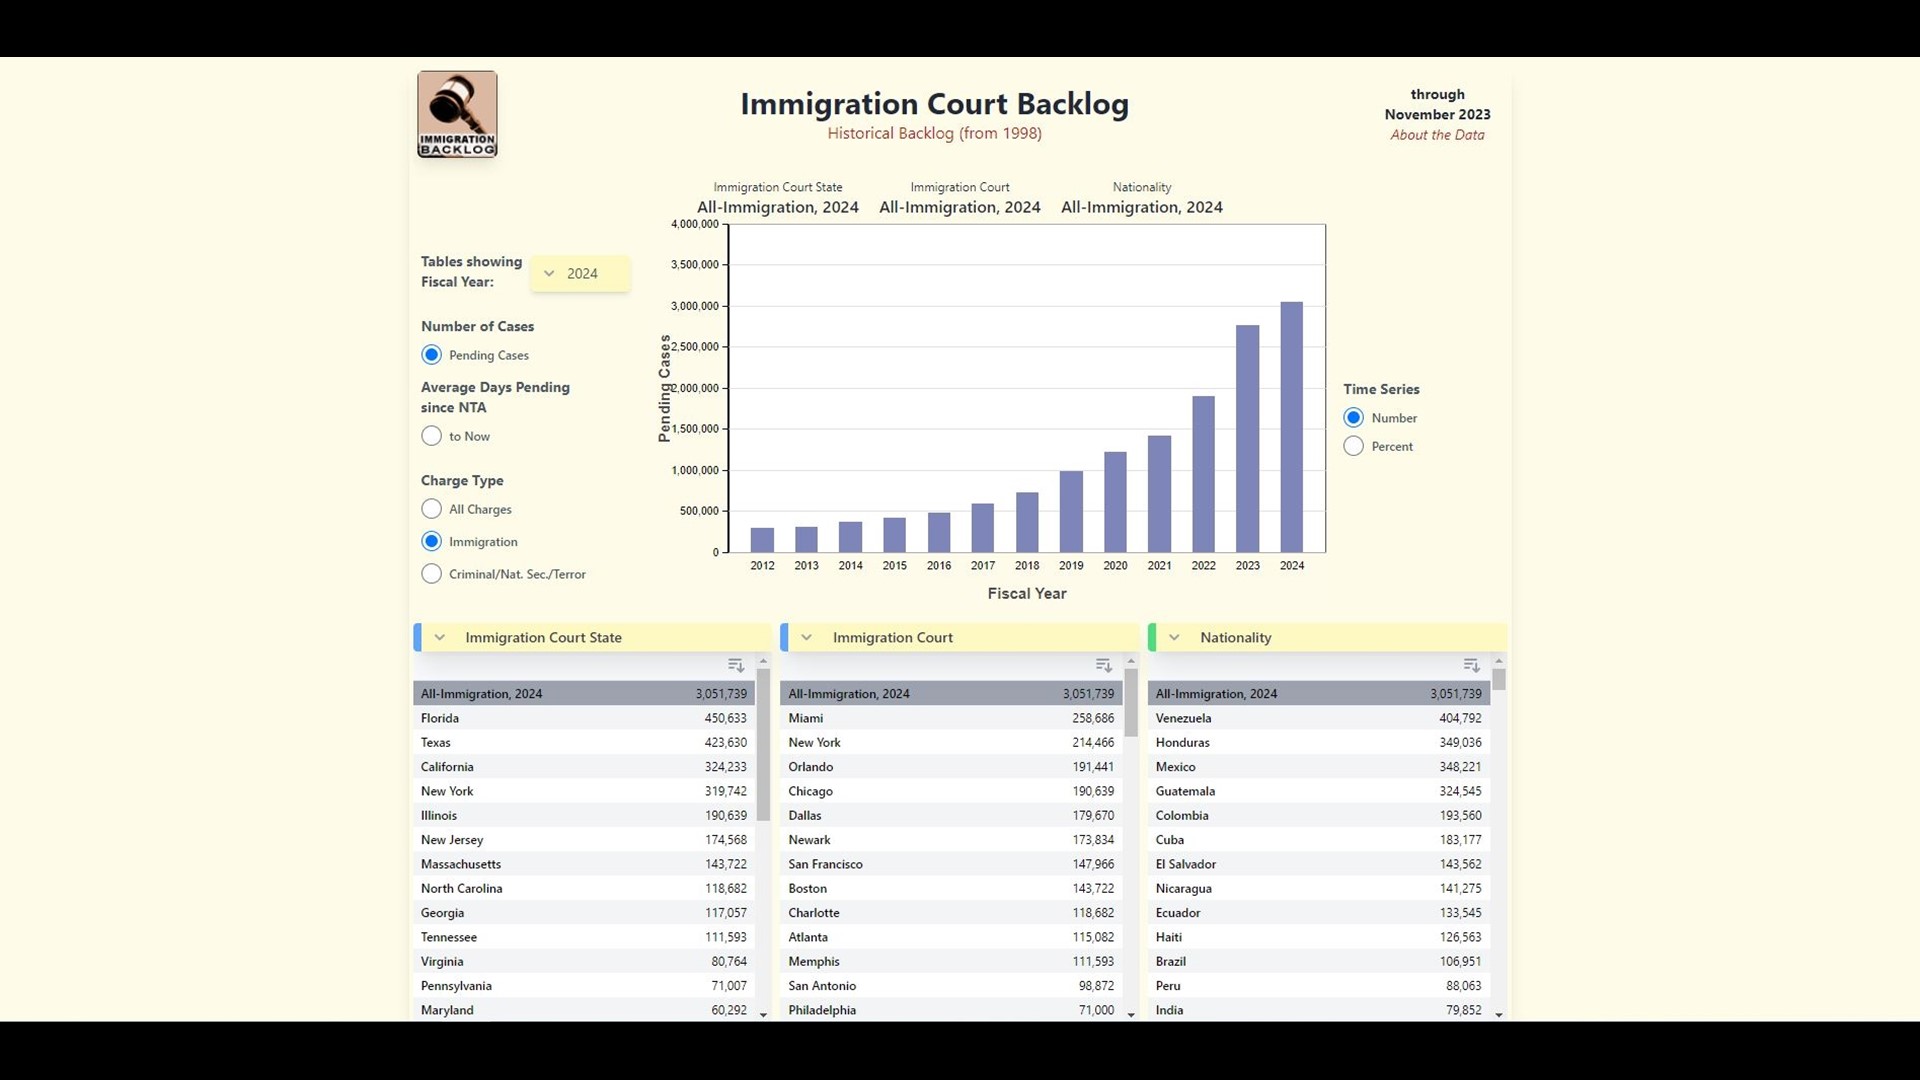Click the Nationality label above the chart

pyautogui.click(x=1141, y=187)
